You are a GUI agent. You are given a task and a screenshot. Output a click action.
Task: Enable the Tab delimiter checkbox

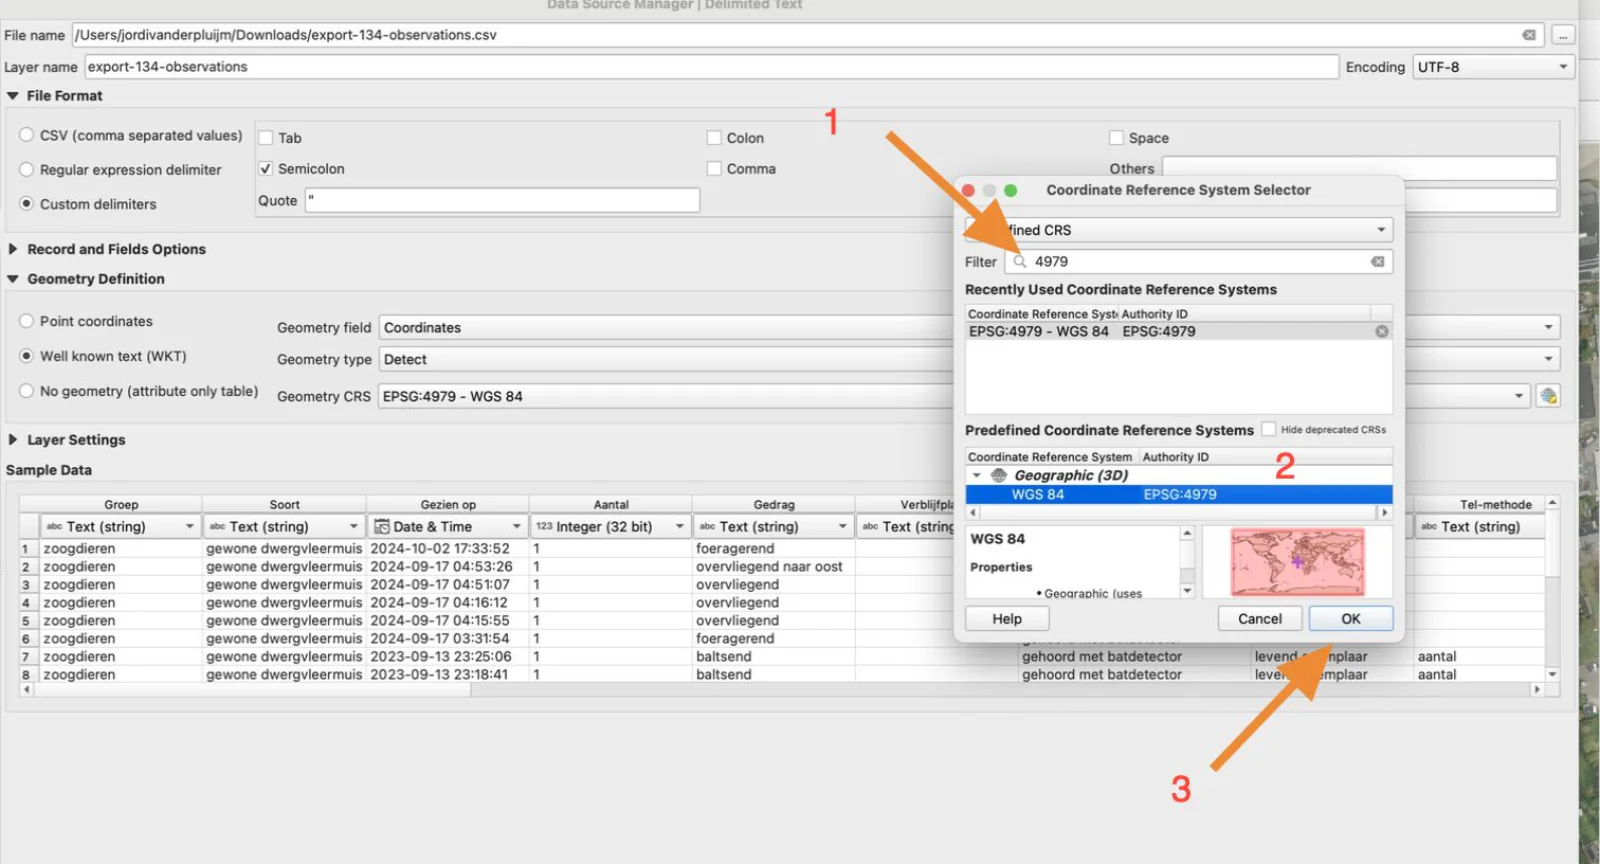pos(266,138)
